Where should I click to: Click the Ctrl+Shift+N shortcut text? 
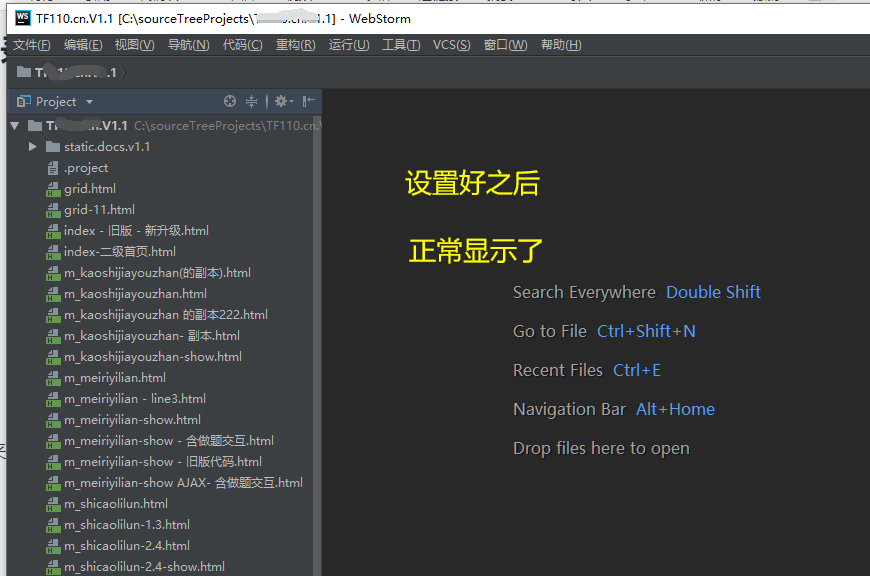click(646, 331)
